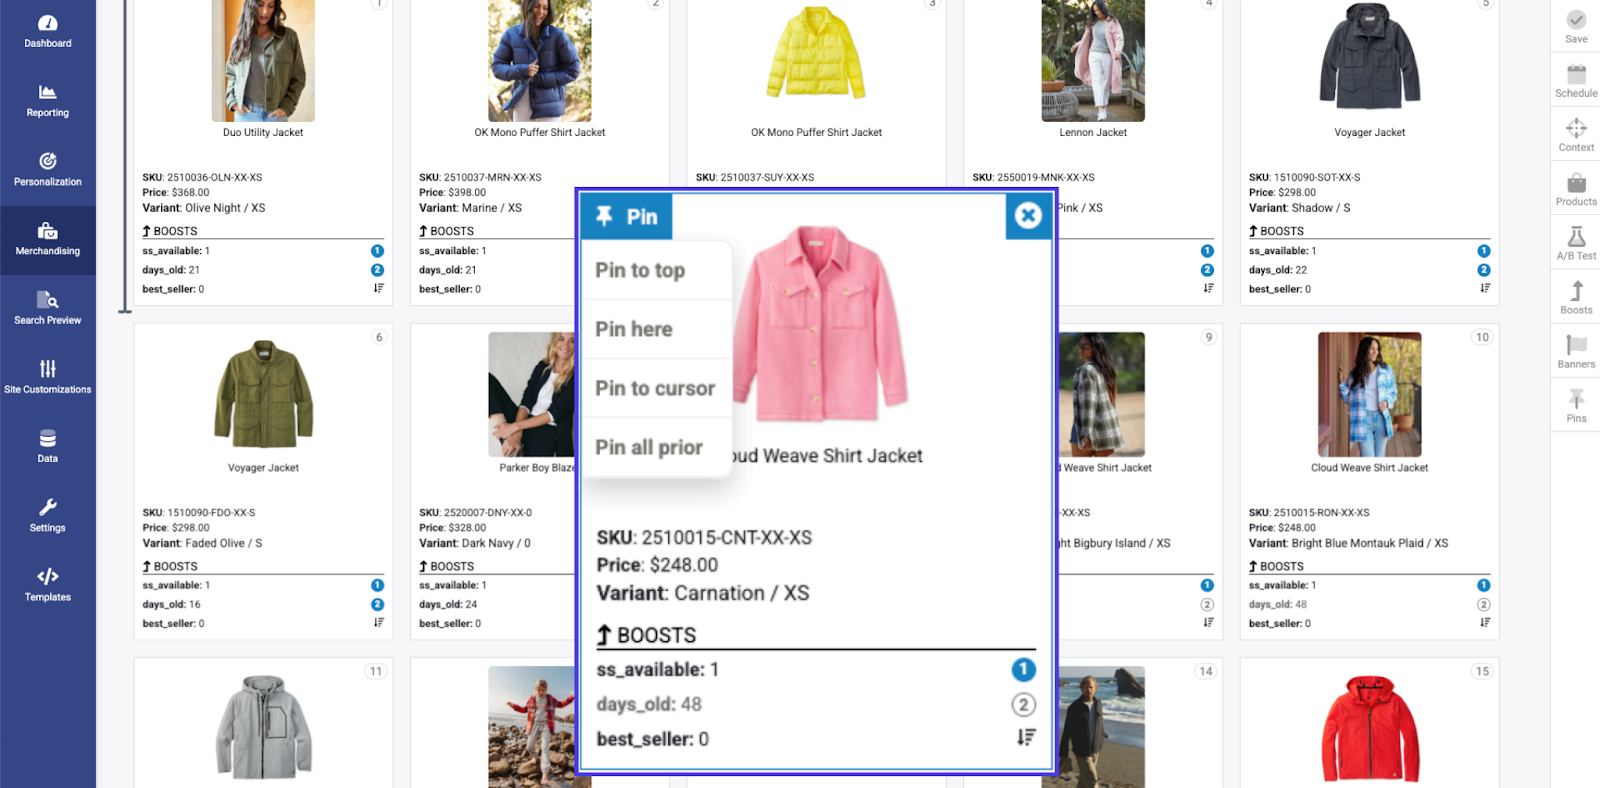Viewport: 1600px width, 788px height.
Task: Select Pin to top option
Action: (657, 270)
